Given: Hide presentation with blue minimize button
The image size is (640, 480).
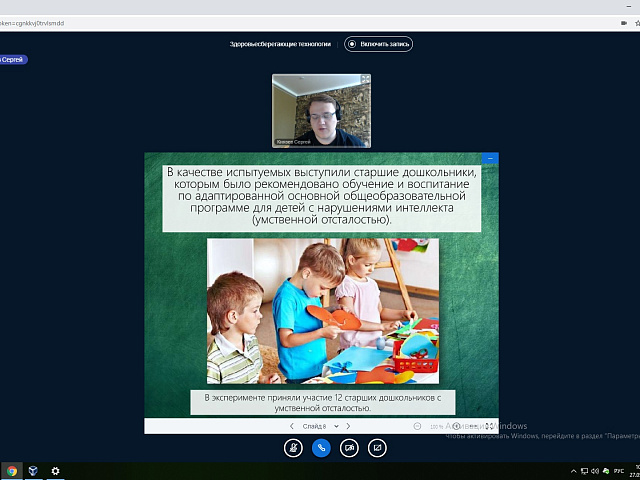Looking at the screenshot, I should [489, 158].
